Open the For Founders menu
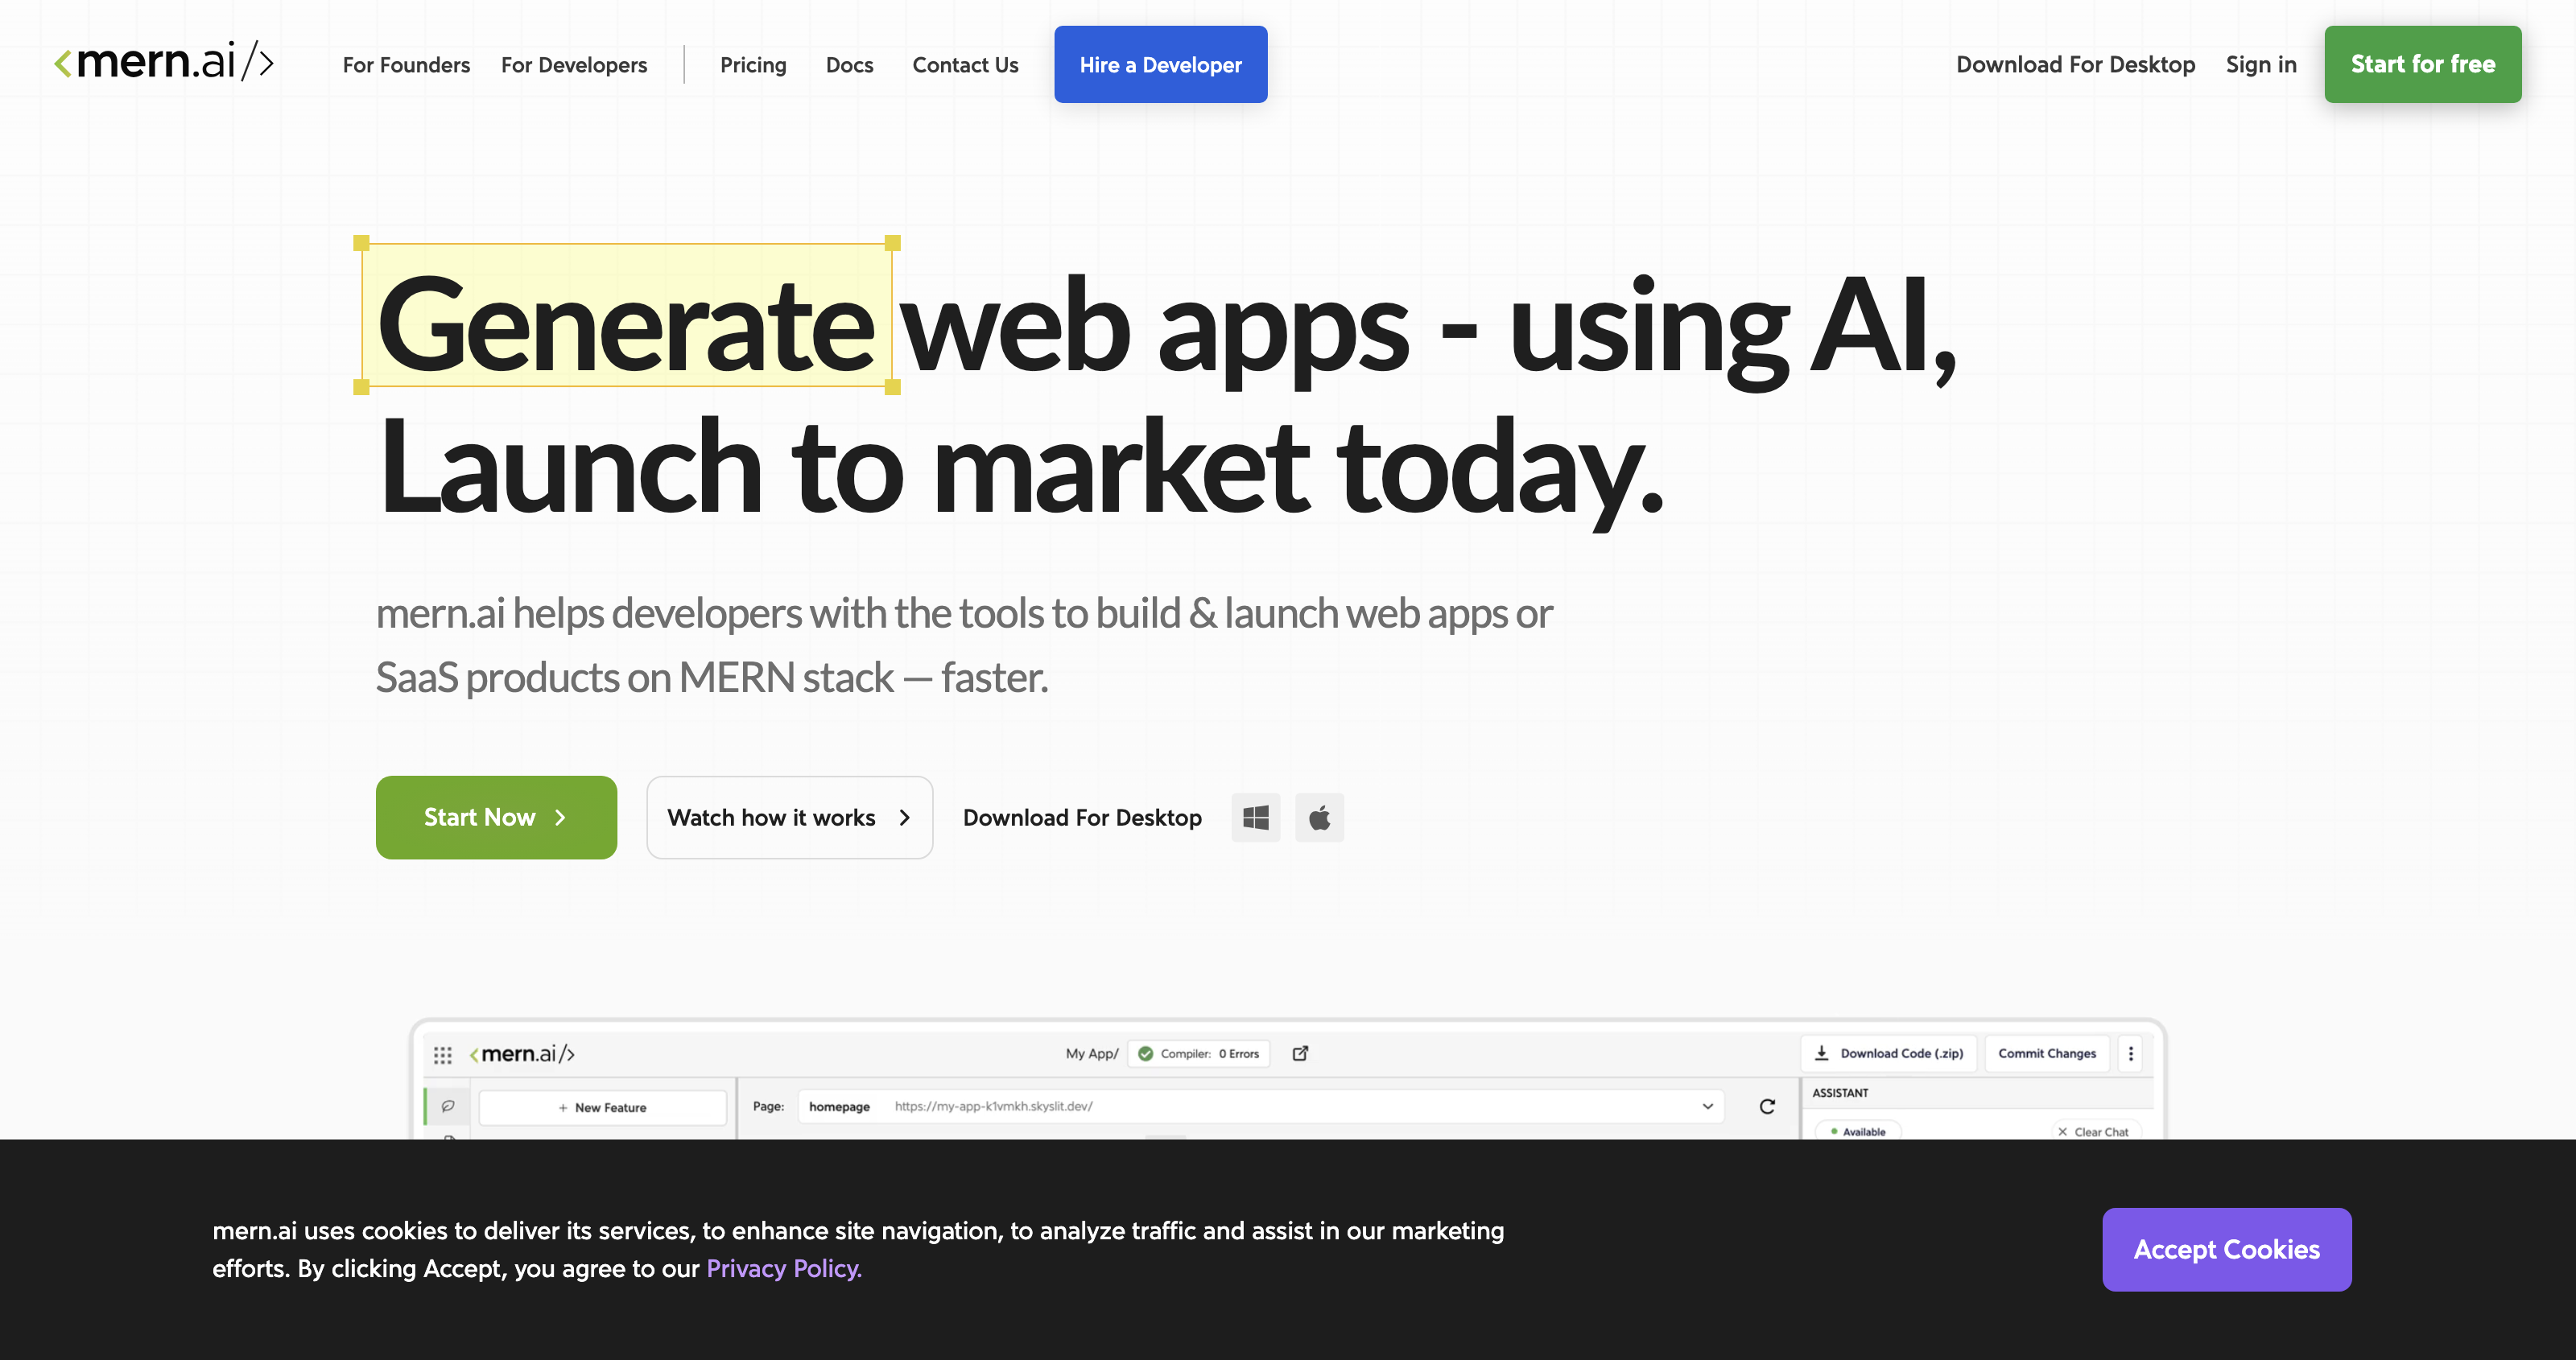Viewport: 2576px width, 1360px height. (406, 65)
